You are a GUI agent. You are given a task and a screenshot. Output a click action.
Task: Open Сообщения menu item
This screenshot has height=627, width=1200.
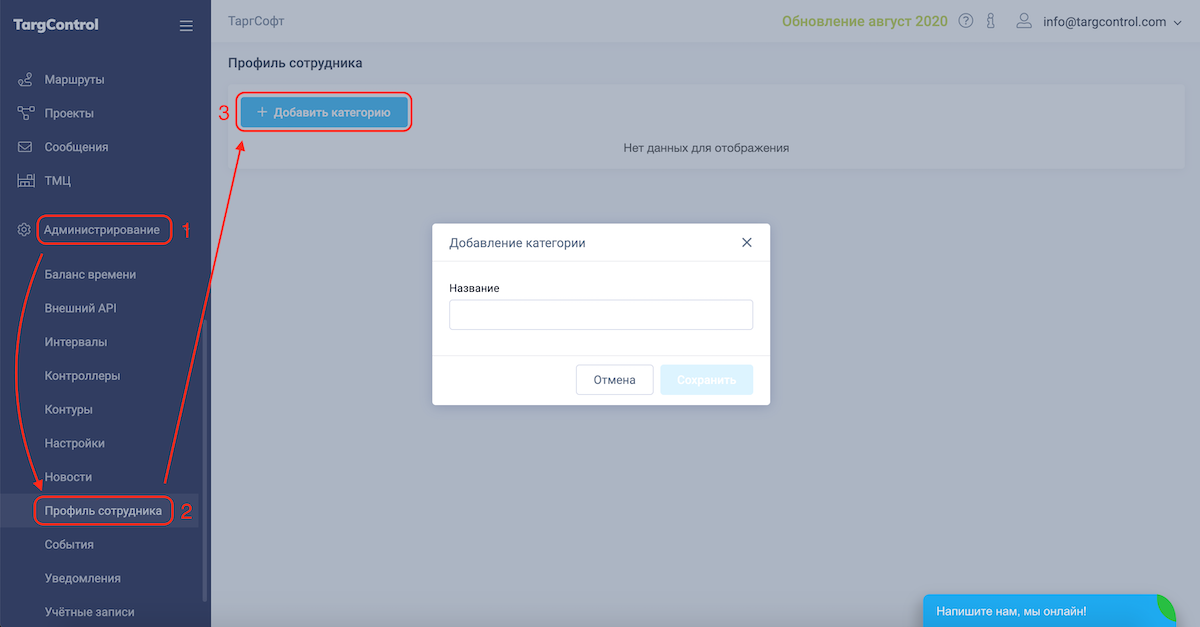click(x=76, y=147)
